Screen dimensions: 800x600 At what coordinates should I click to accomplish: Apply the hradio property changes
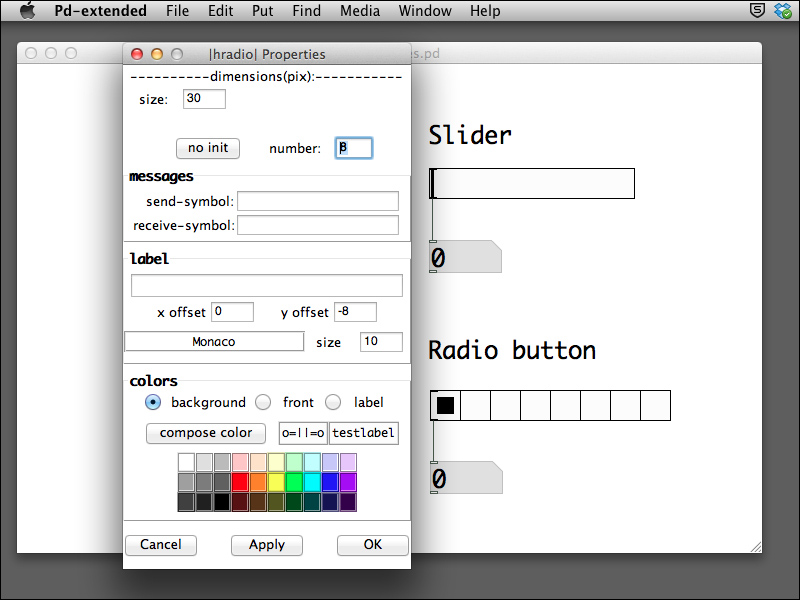coord(266,545)
